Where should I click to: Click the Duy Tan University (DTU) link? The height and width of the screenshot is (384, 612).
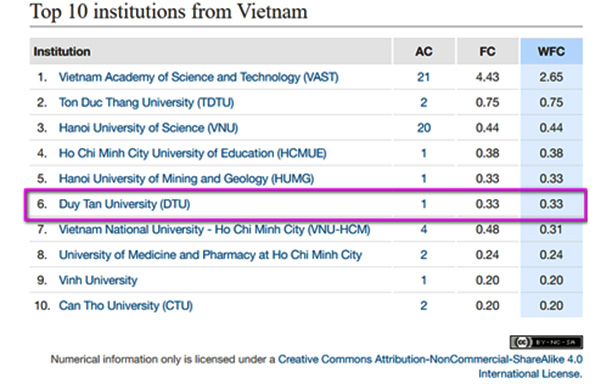click(125, 204)
